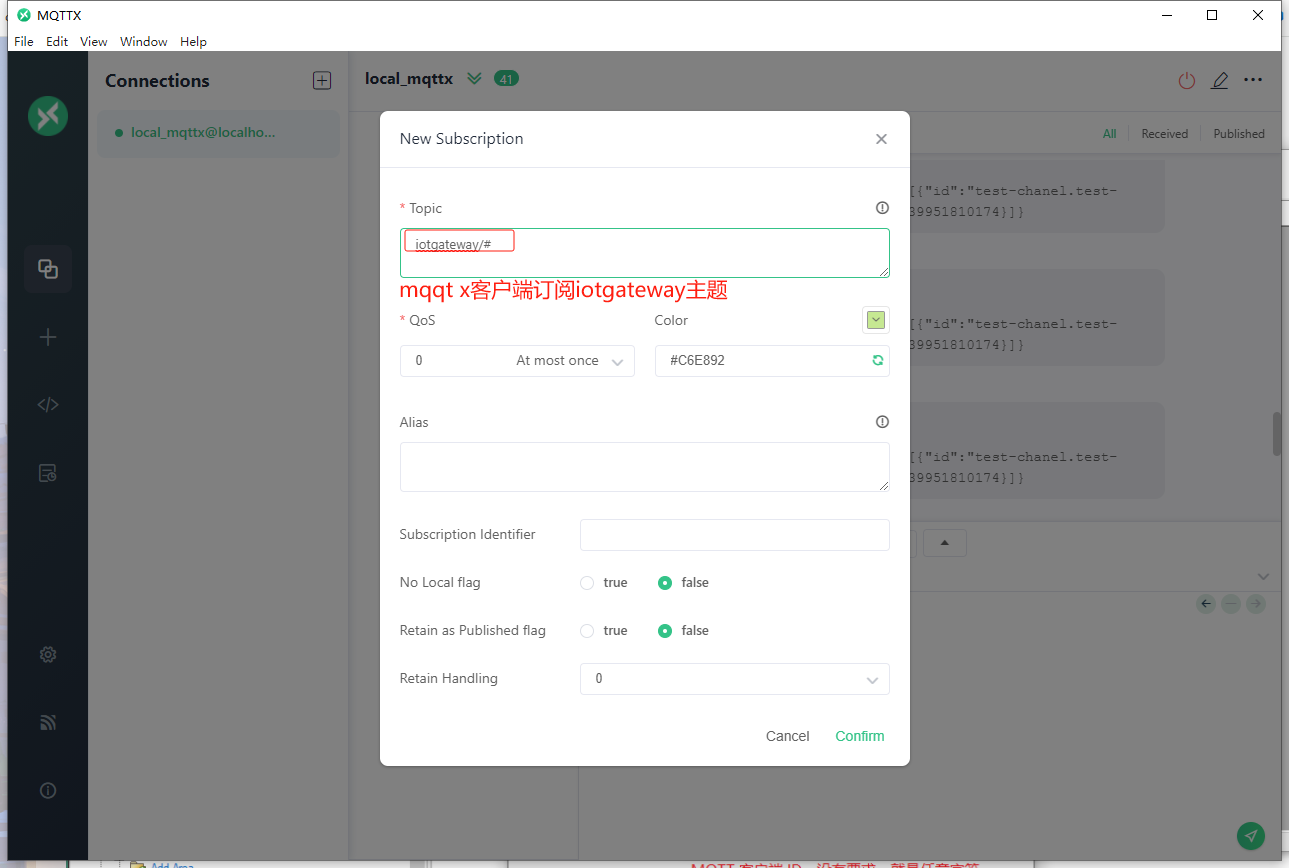Click the local_mqttx connection title
Image resolution: width=1289 pixels, height=868 pixels.
pyautogui.click(x=409, y=79)
